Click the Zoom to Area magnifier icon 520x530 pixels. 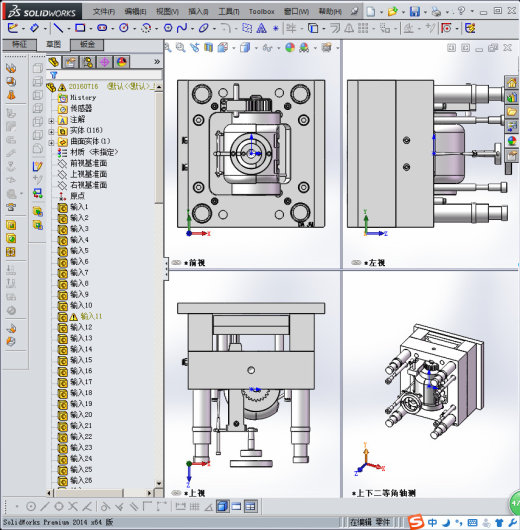pyautogui.click(x=180, y=48)
